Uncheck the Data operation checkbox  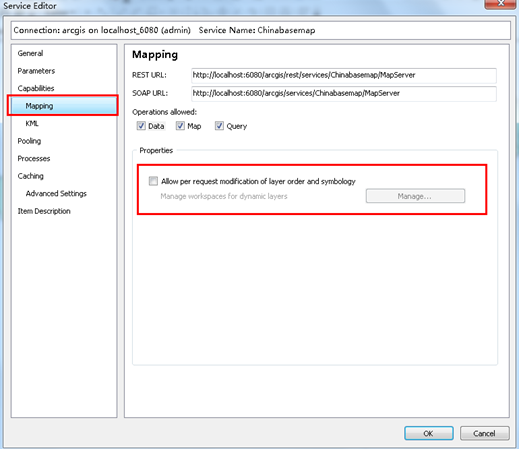click(141, 126)
